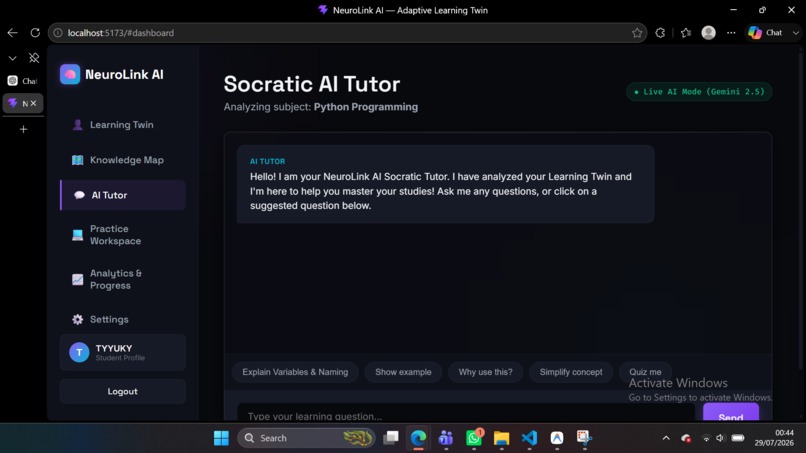The image size is (806, 453).
Task: Click the T avatar circle
Action: click(x=79, y=352)
